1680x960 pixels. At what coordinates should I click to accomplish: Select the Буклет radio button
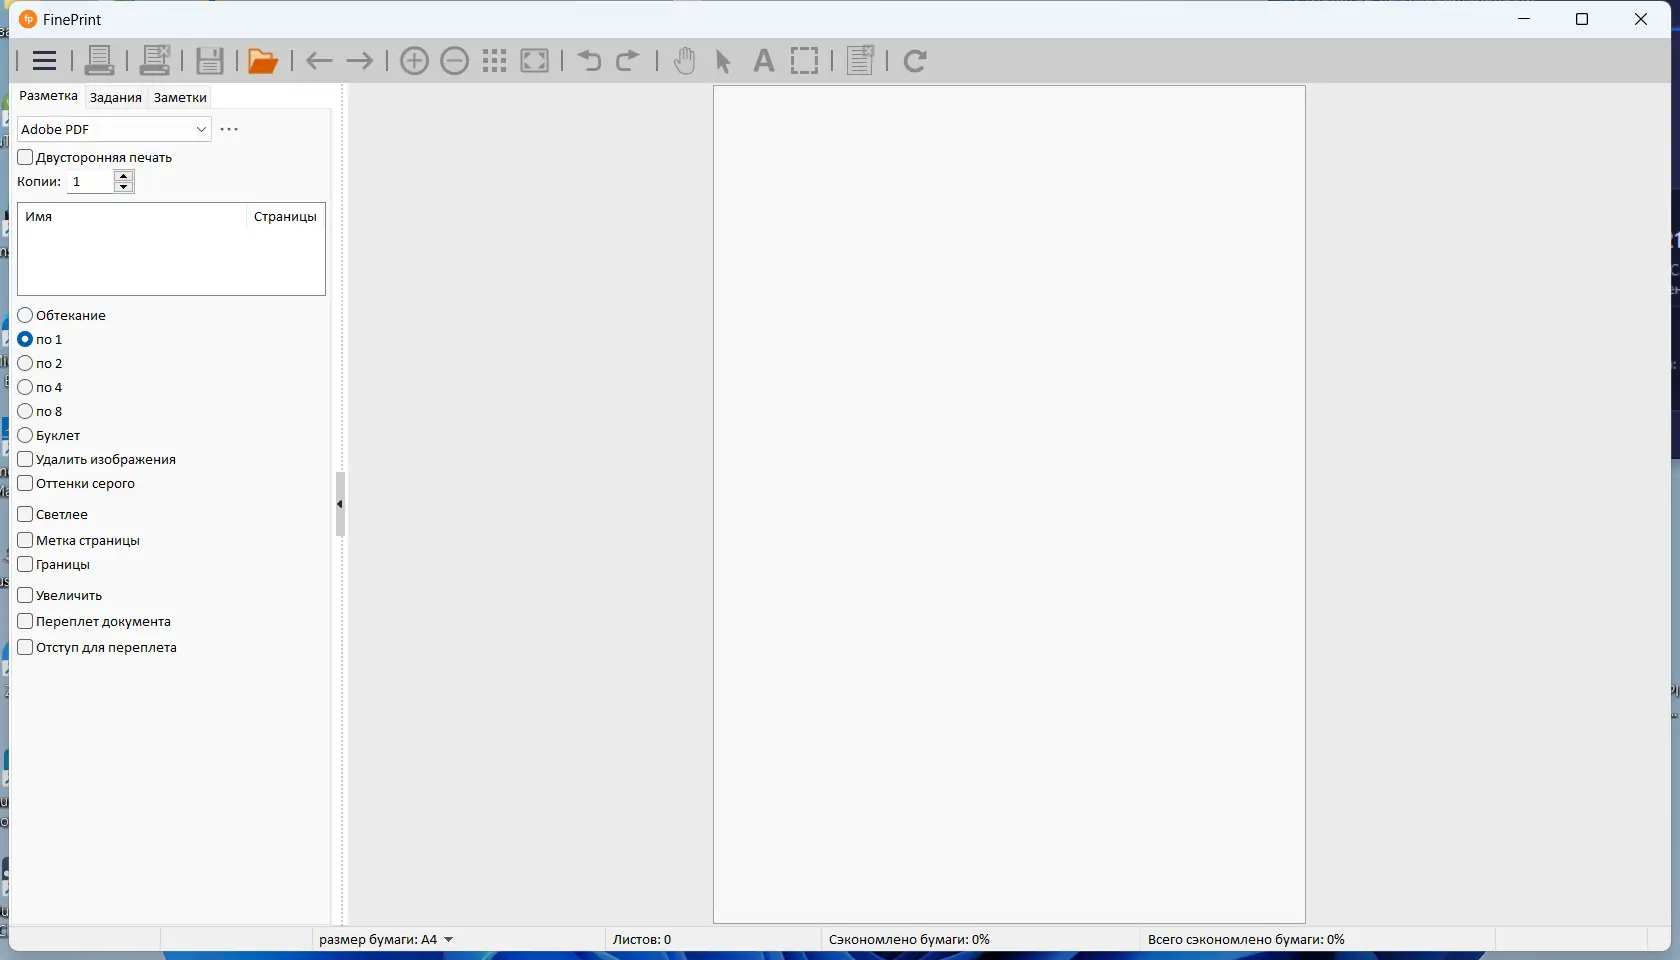pyautogui.click(x=26, y=435)
